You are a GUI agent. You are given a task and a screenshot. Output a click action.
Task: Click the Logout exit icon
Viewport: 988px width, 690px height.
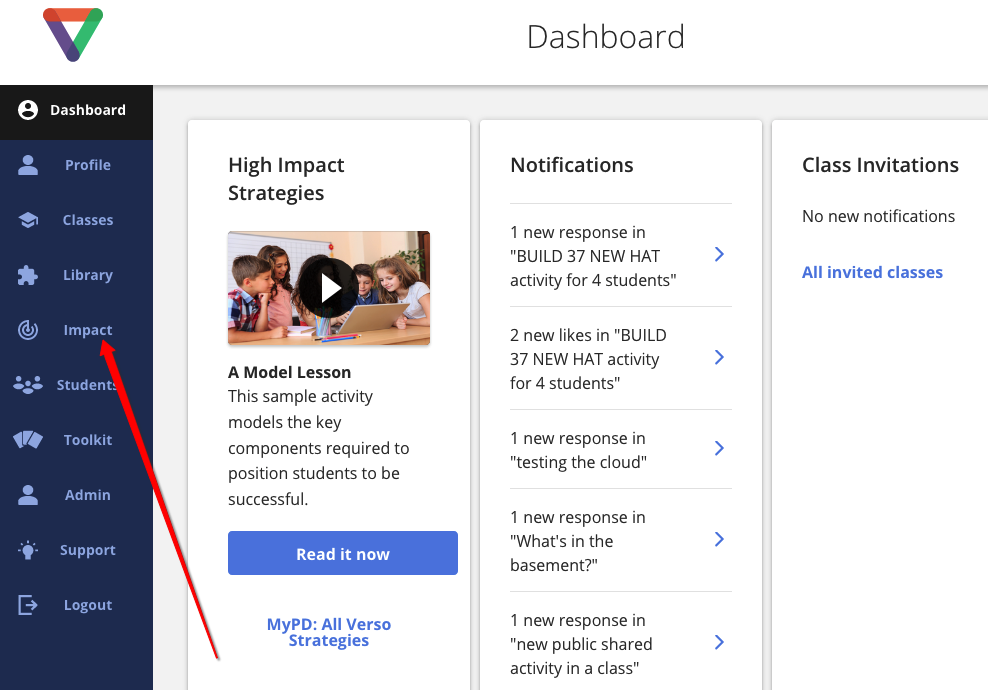(28, 605)
